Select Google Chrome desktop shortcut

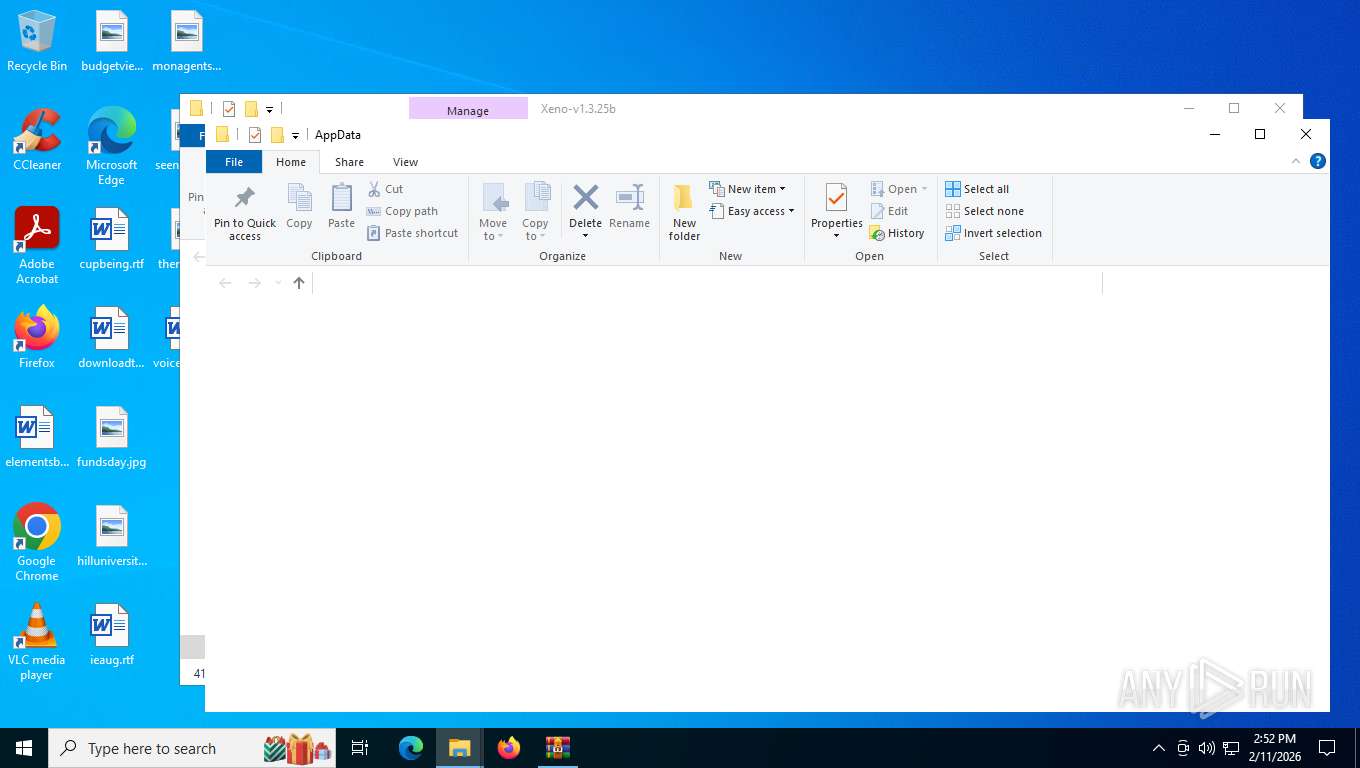point(37,543)
